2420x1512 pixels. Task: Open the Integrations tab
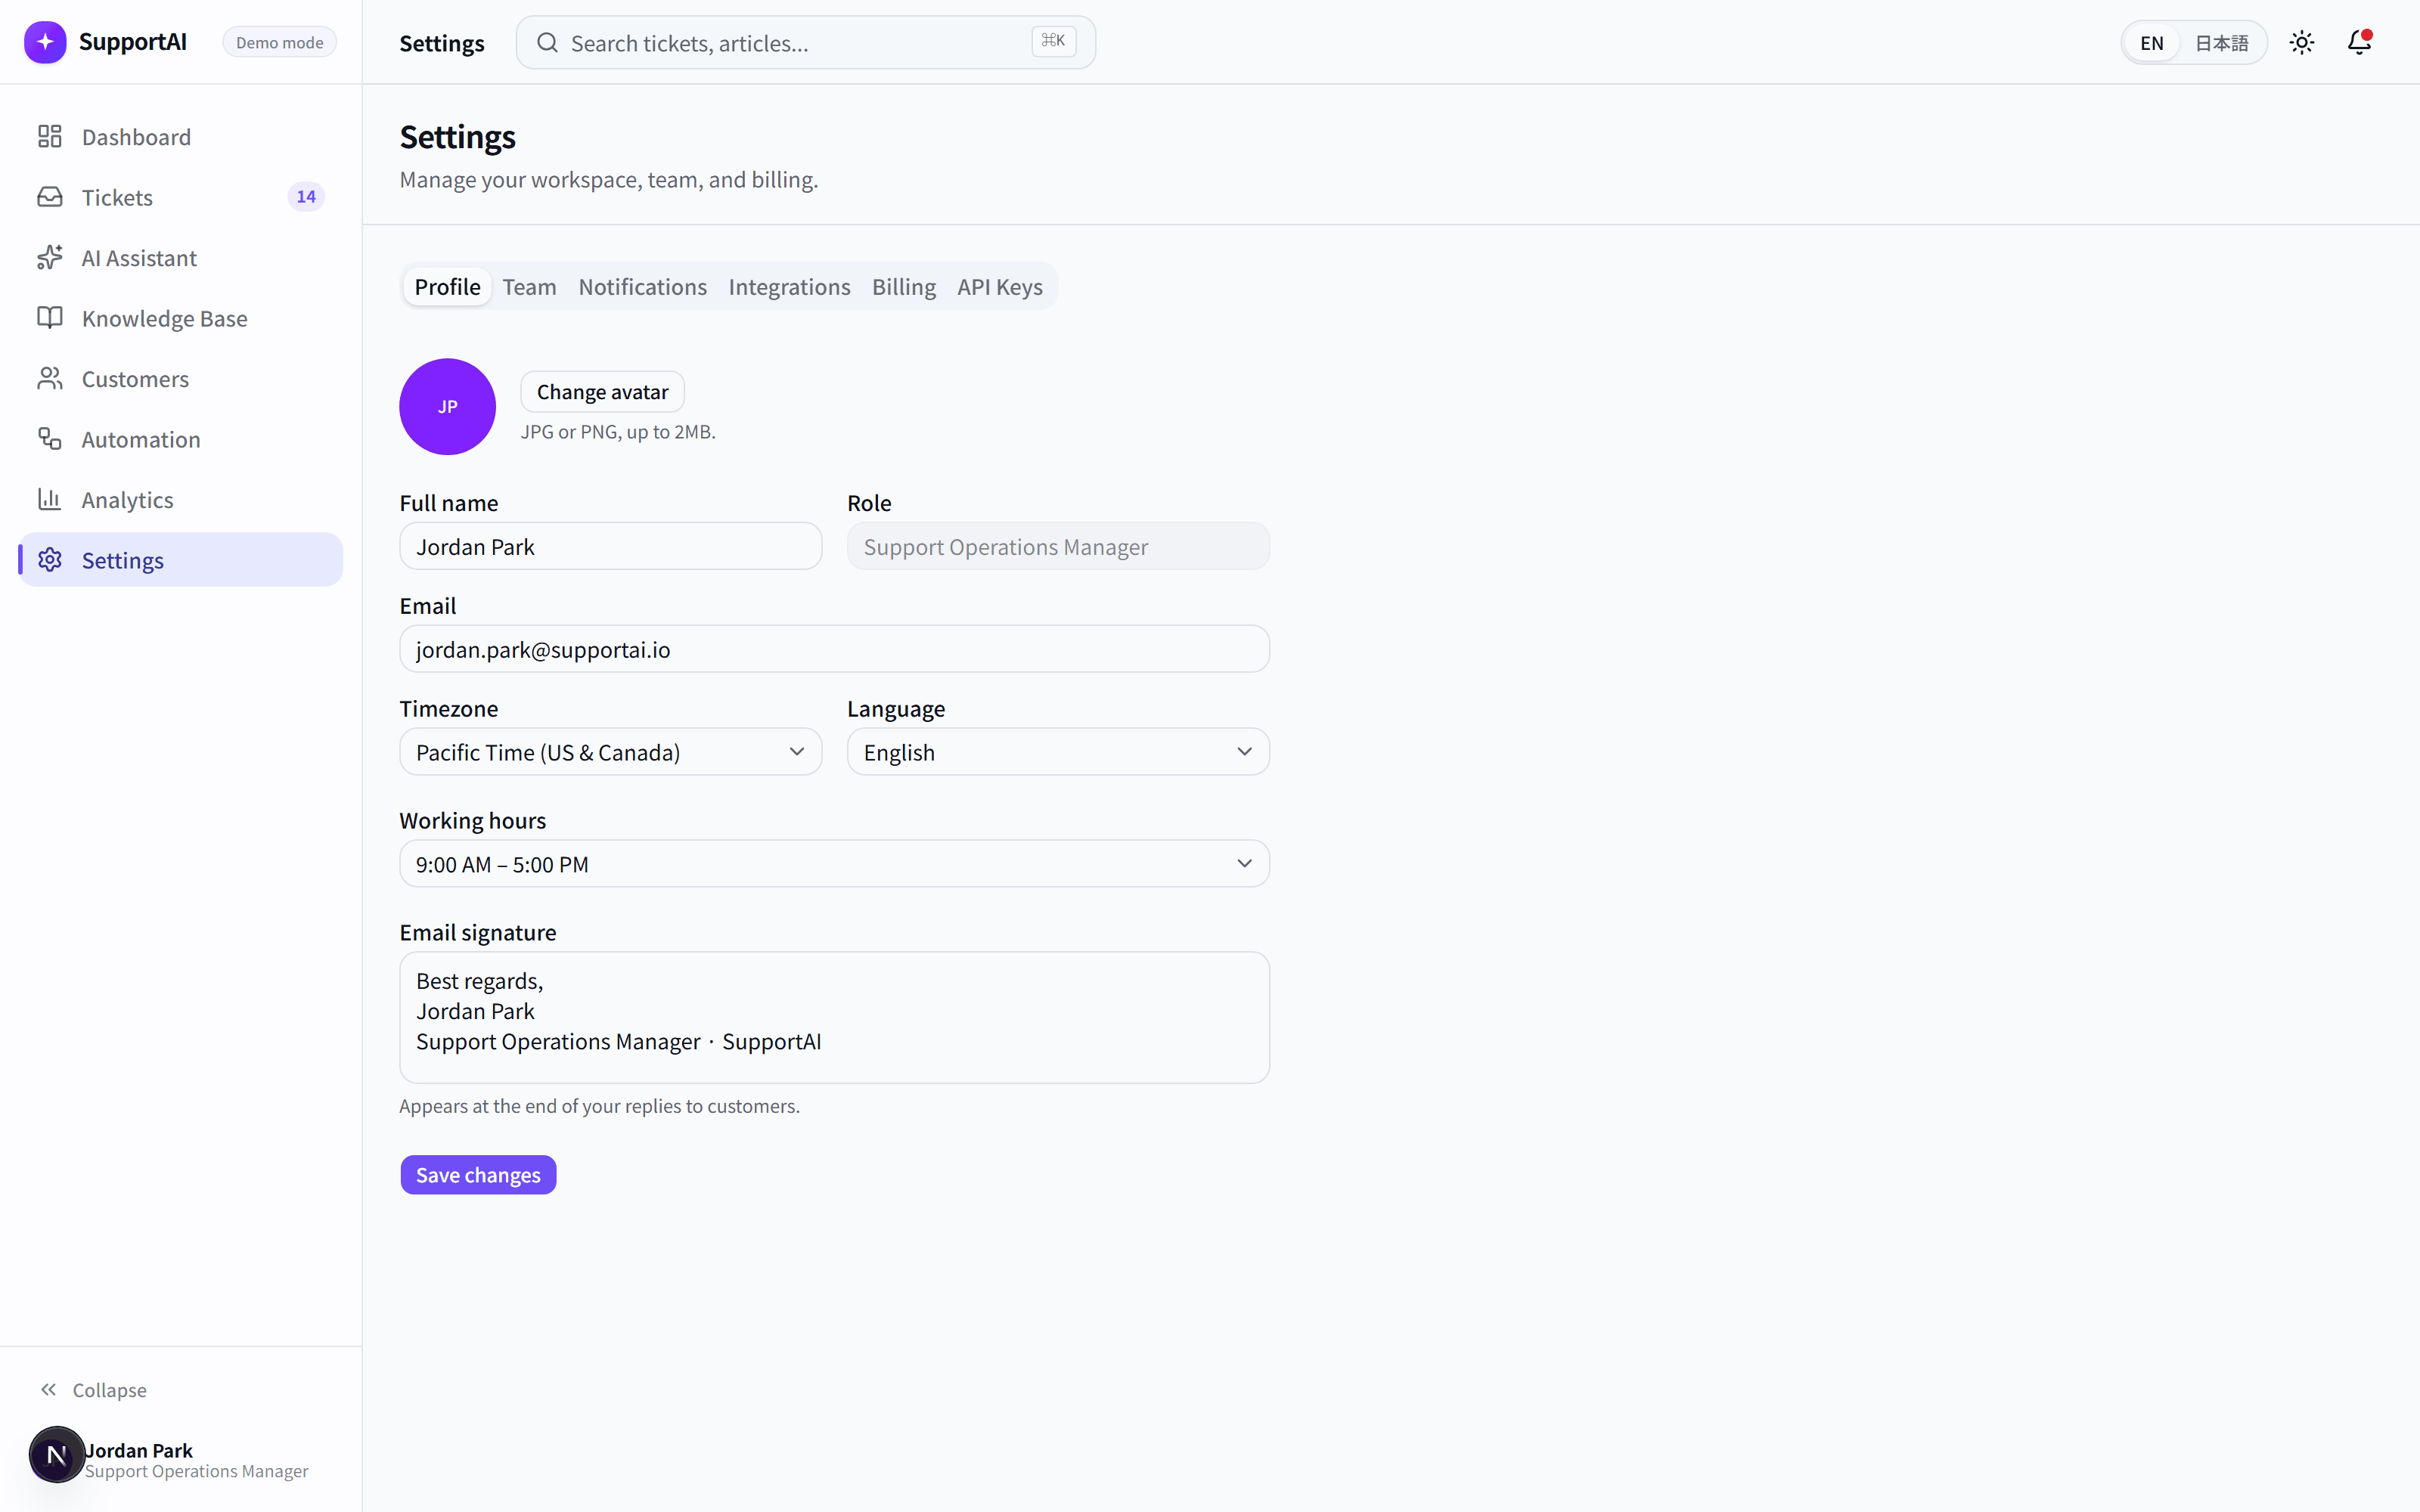coord(789,287)
